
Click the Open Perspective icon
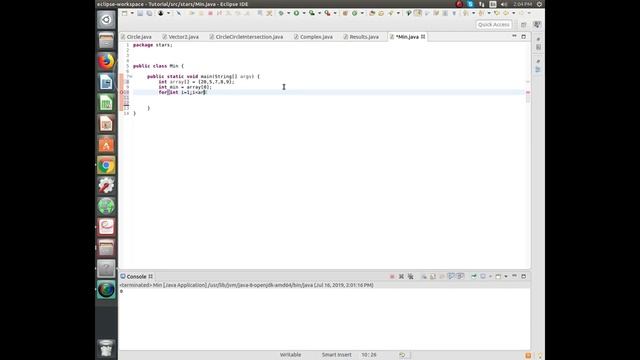click(524, 24)
